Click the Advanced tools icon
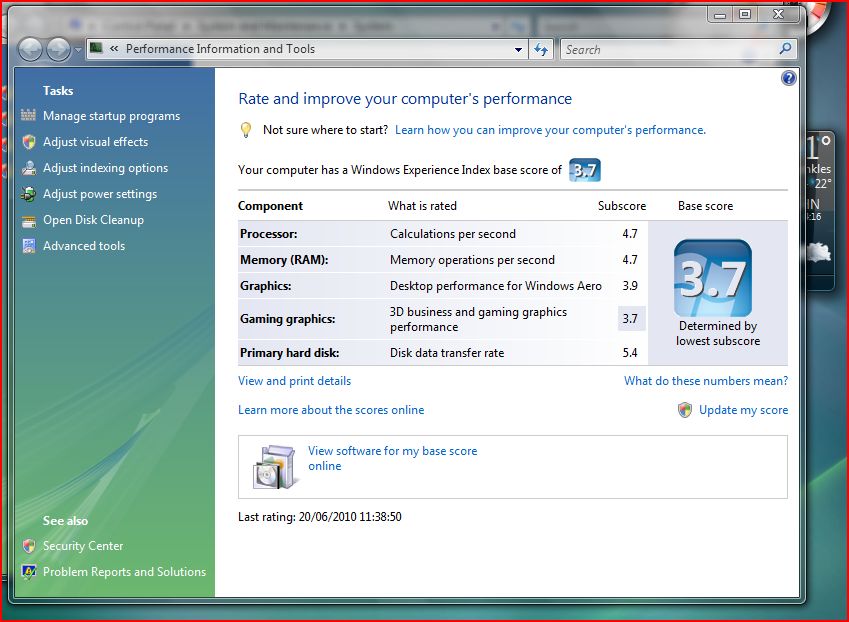This screenshot has width=849, height=622. [x=29, y=246]
